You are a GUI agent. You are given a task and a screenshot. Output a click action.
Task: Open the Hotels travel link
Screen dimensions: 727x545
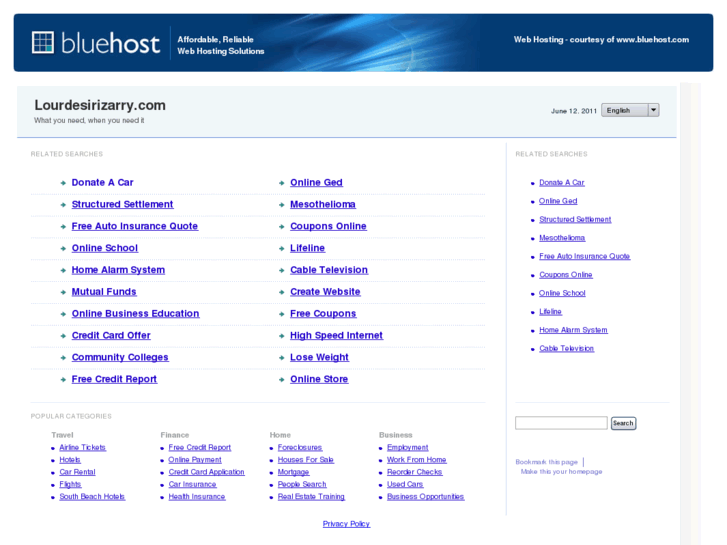pyautogui.click(x=70, y=460)
